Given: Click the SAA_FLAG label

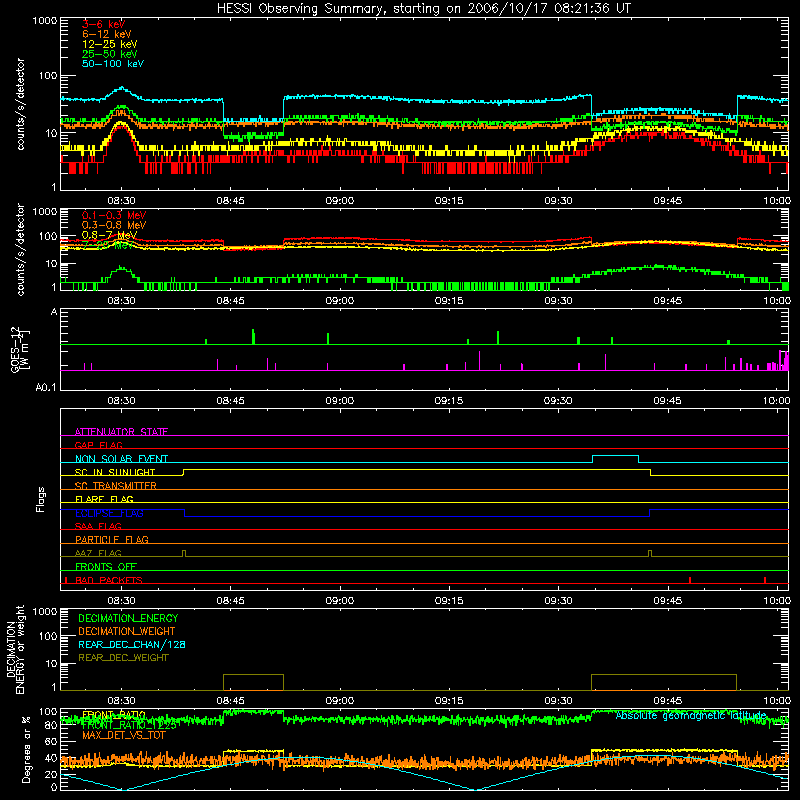Looking at the screenshot, I should pyautogui.click(x=98, y=526).
